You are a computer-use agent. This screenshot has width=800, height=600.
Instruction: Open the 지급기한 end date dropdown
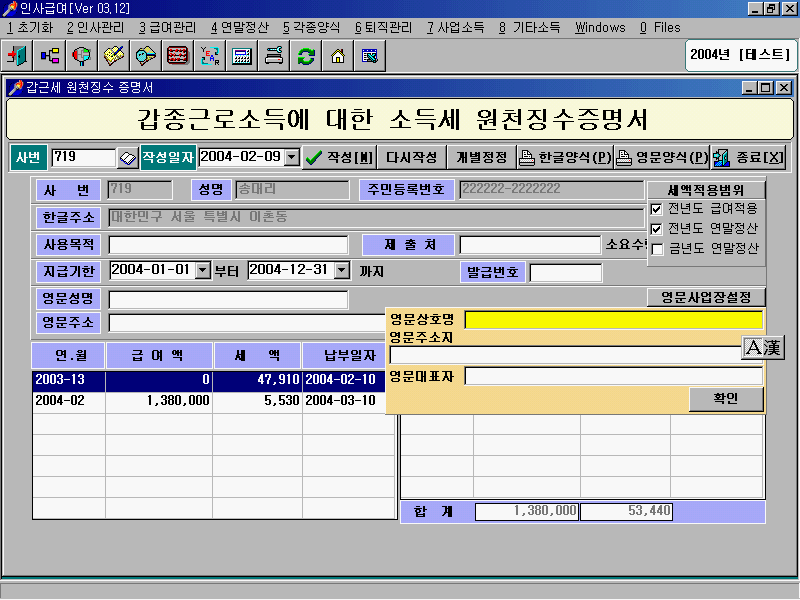pos(341,270)
